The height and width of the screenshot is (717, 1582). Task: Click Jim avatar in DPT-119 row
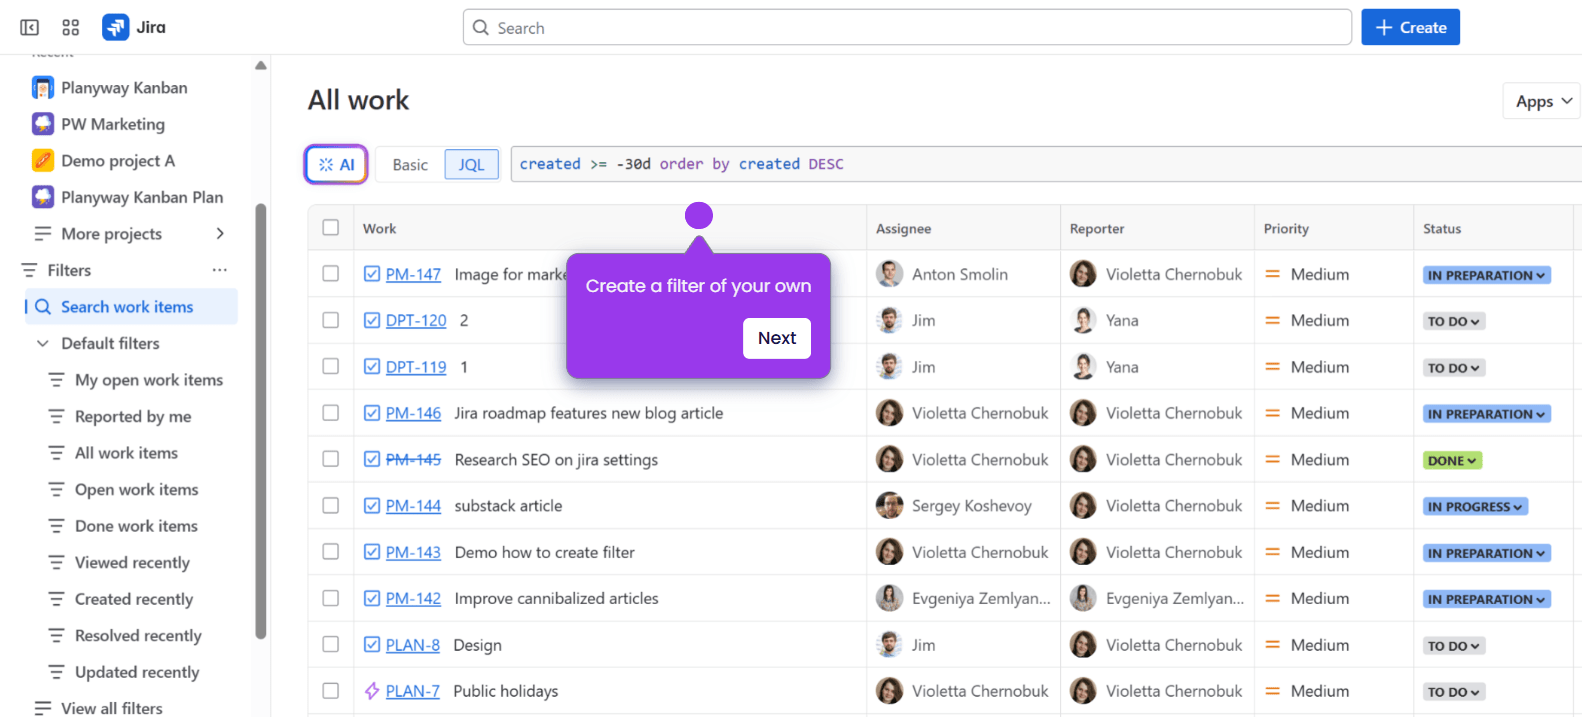[x=890, y=367]
